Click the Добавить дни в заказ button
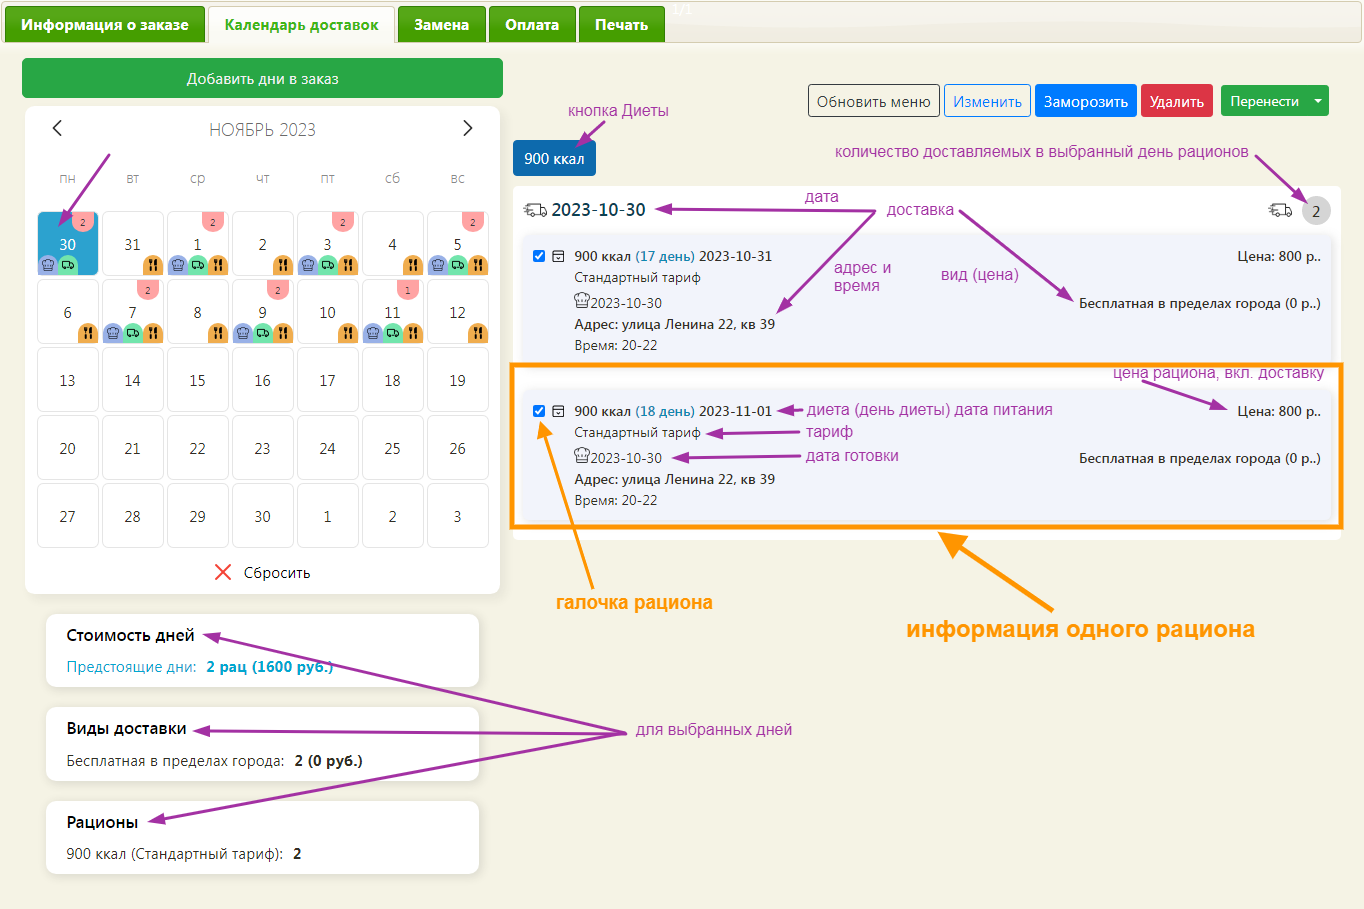The image size is (1364, 909). pyautogui.click(x=262, y=78)
